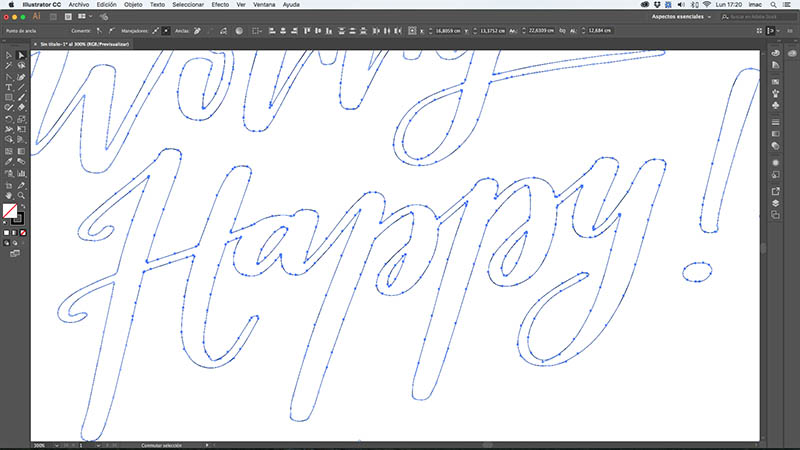This screenshot has height=450, width=800.
Task: Open the Rotate tool
Action: click(9, 119)
